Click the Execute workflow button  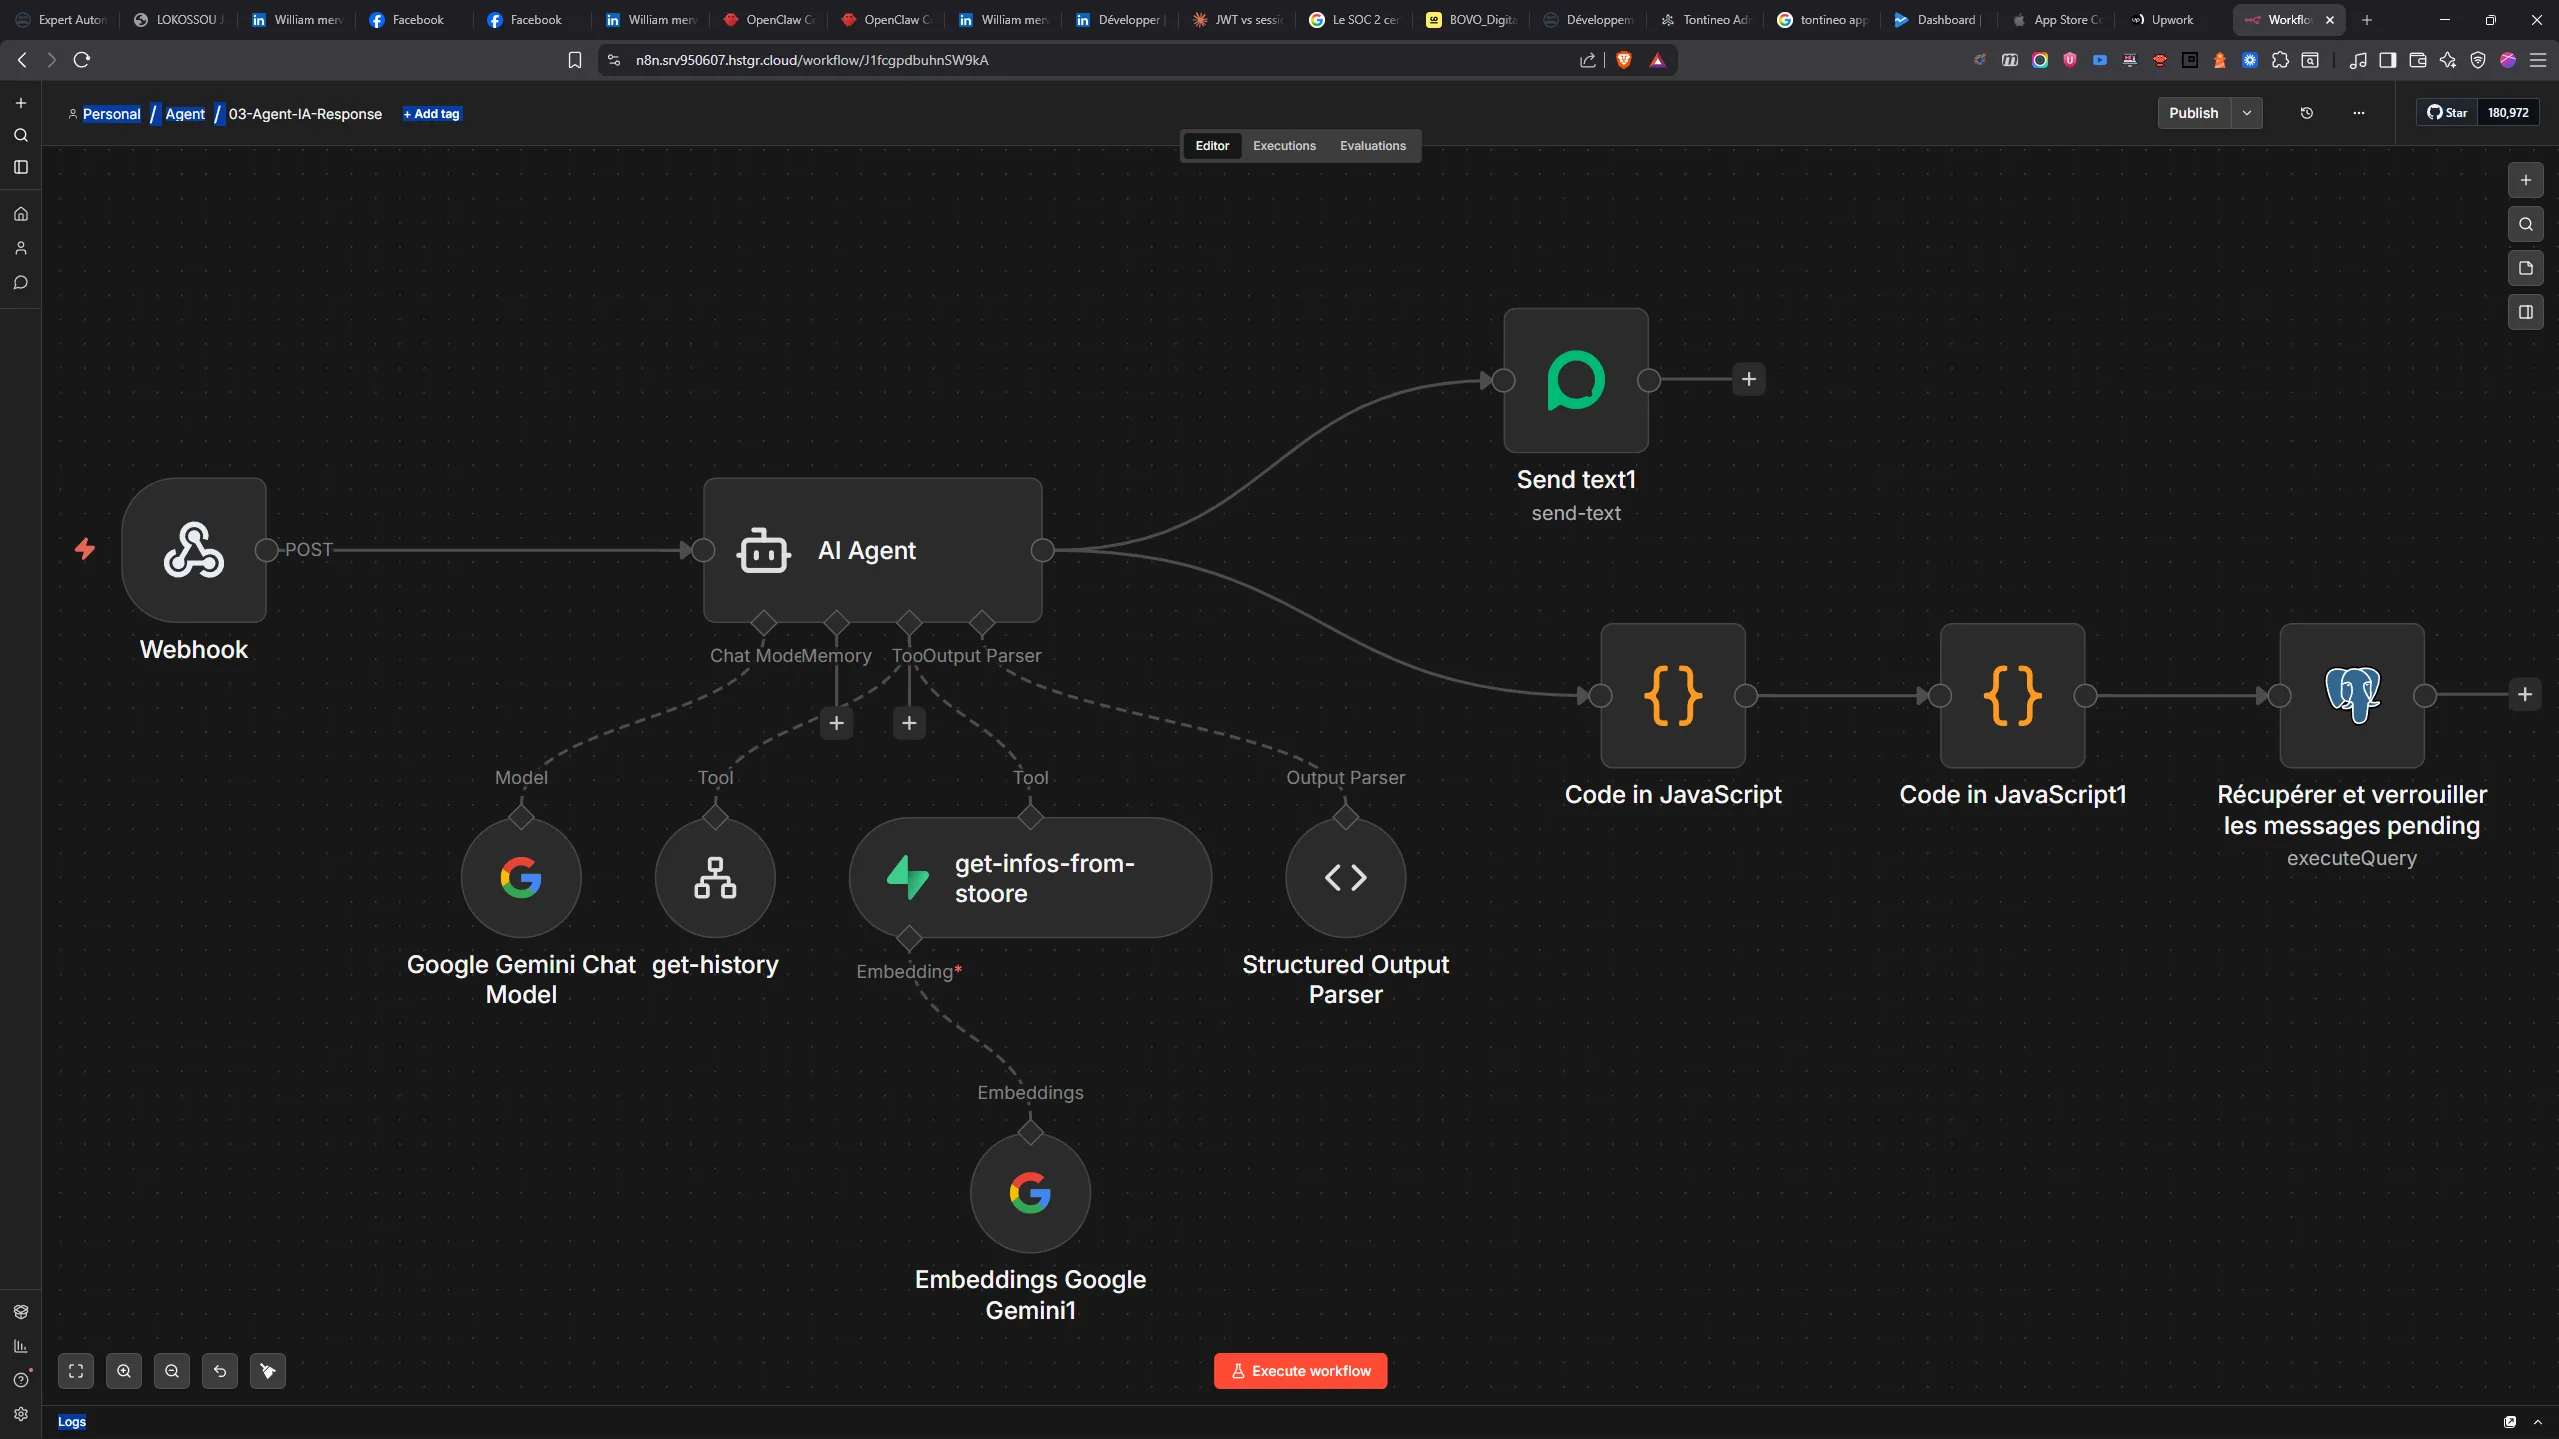[x=1300, y=1371]
